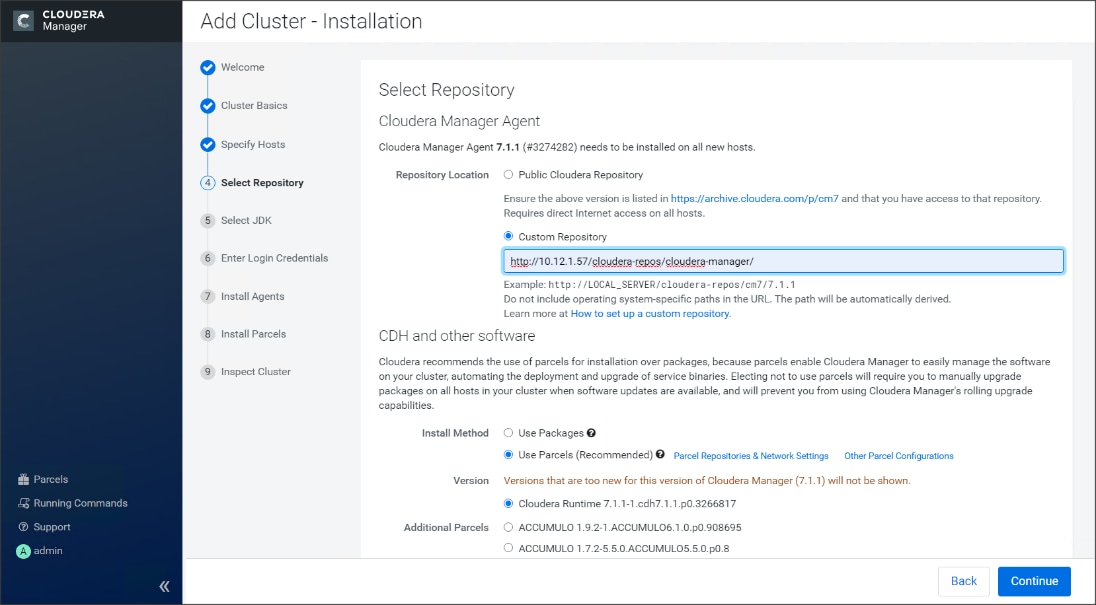
Task: Click the Back button
Action: click(963, 581)
